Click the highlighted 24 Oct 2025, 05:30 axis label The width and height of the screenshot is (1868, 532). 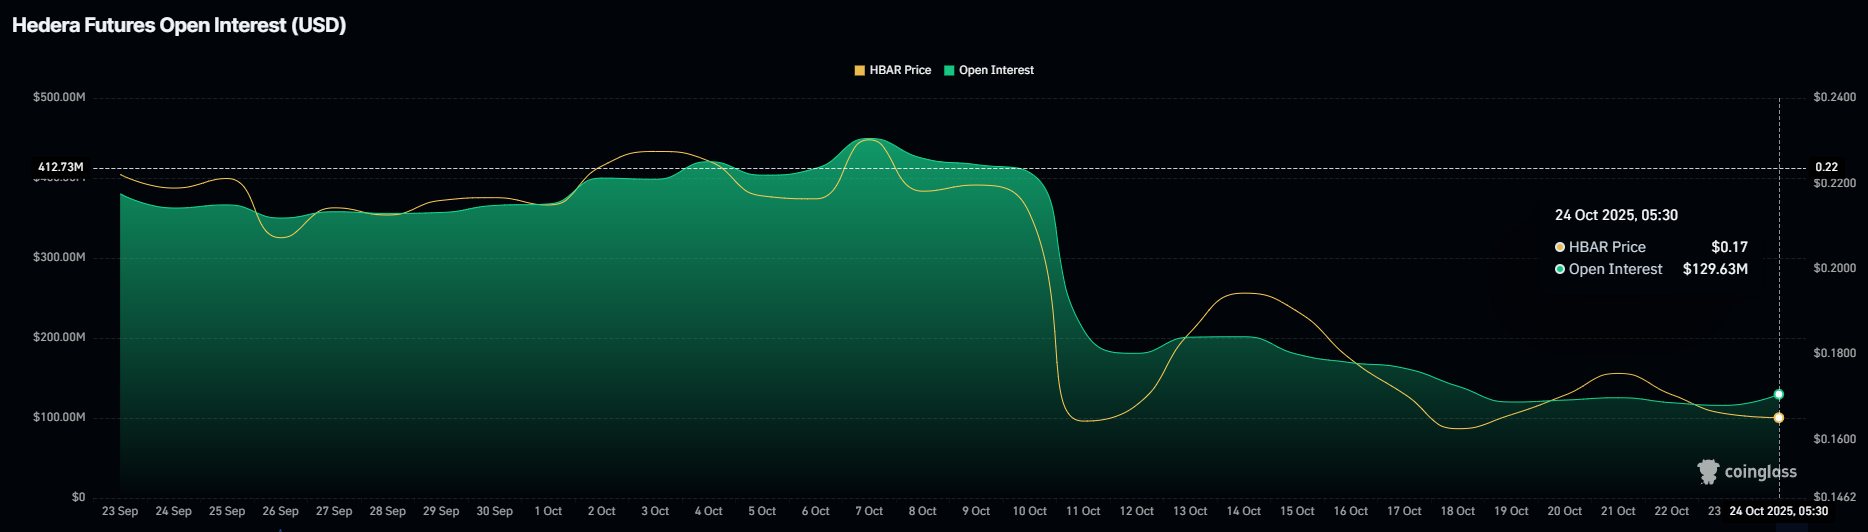click(1778, 511)
